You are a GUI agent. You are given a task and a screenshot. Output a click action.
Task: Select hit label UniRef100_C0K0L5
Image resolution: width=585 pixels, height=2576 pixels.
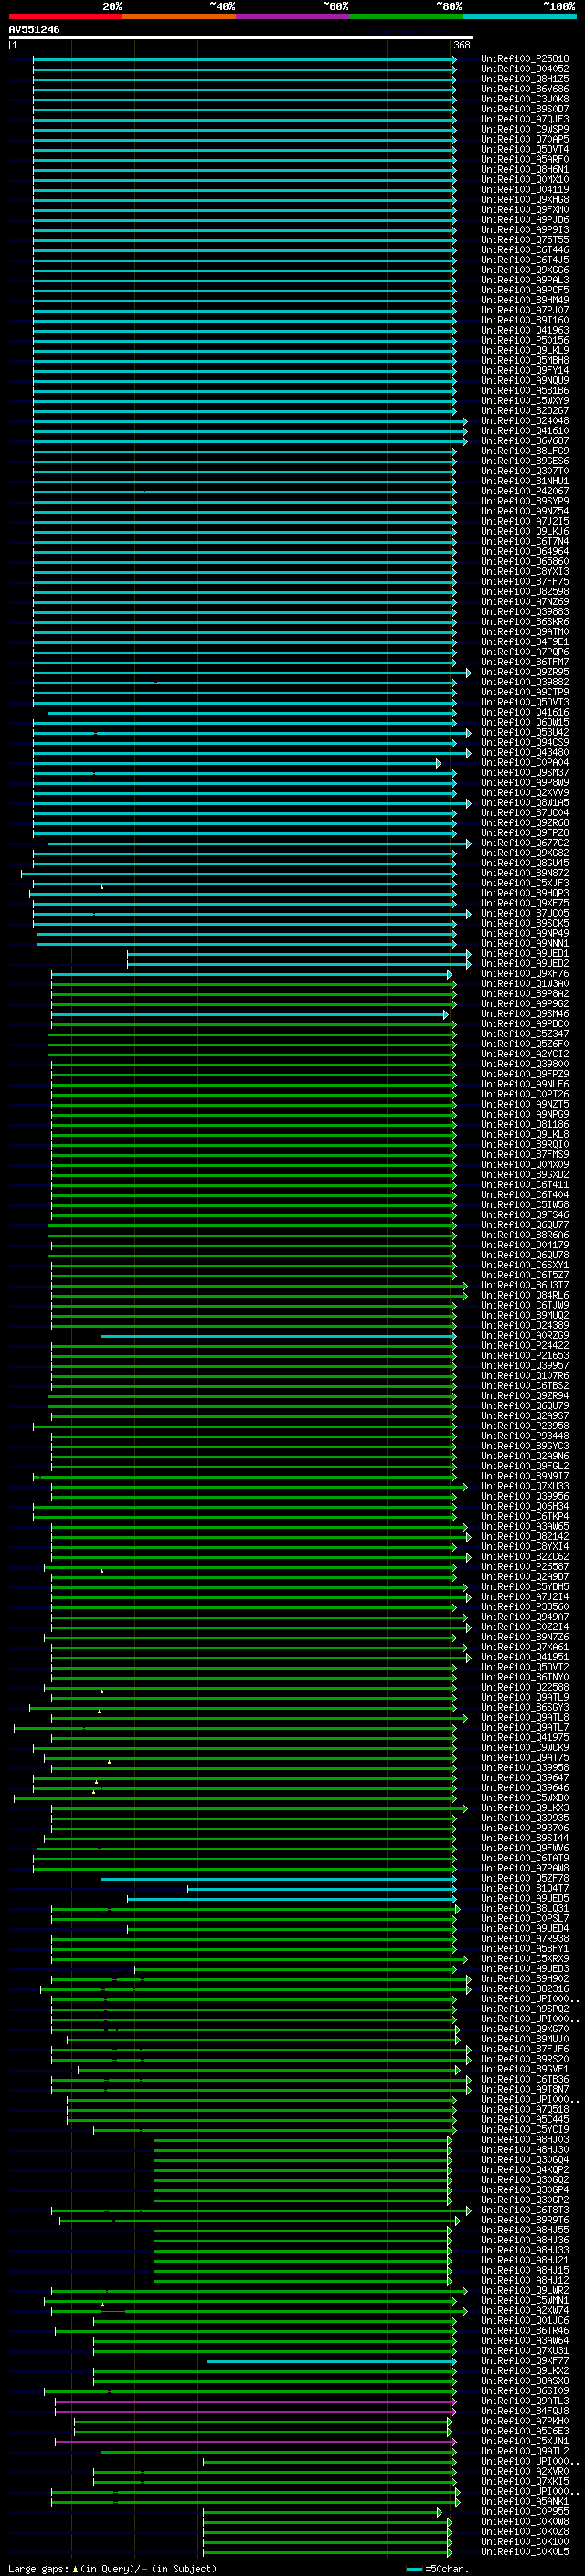(x=525, y=2551)
